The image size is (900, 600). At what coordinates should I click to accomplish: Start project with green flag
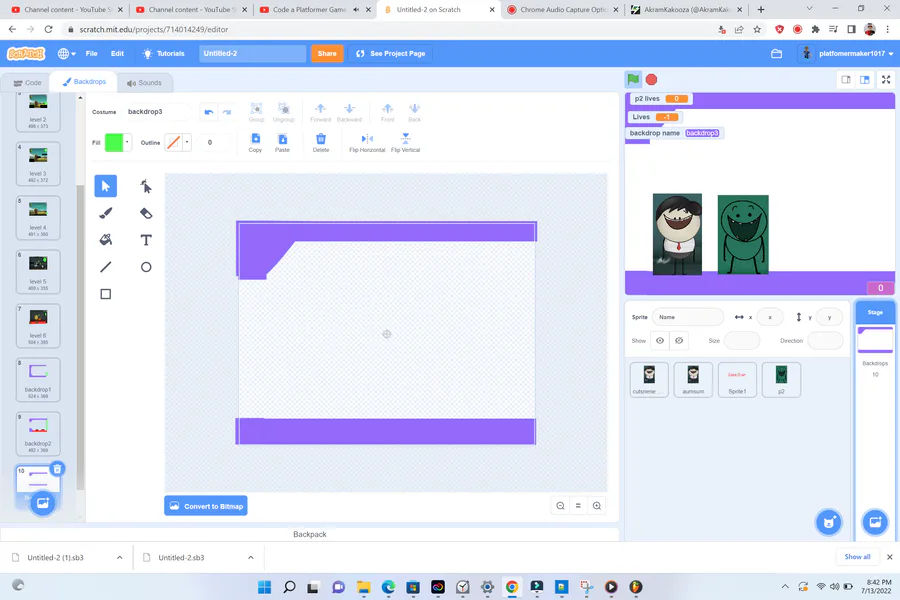tap(633, 79)
